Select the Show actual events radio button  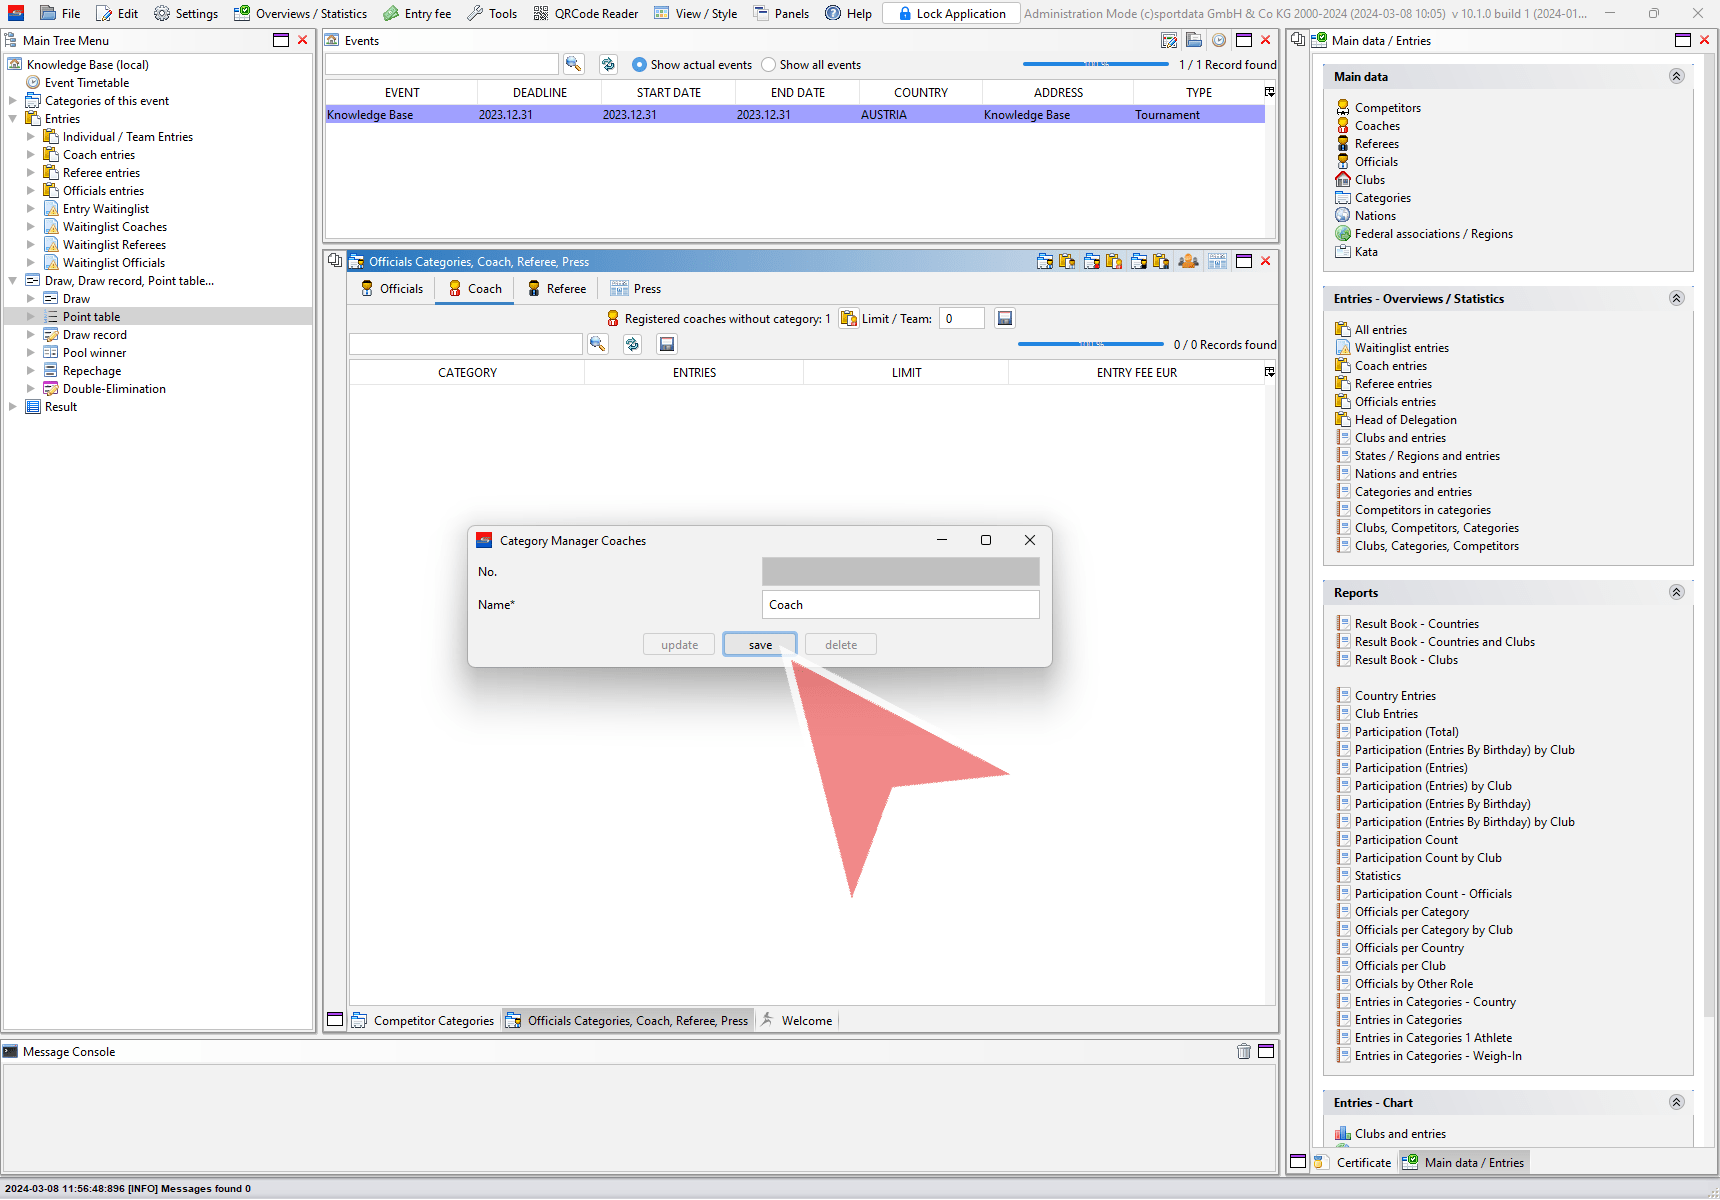(640, 65)
